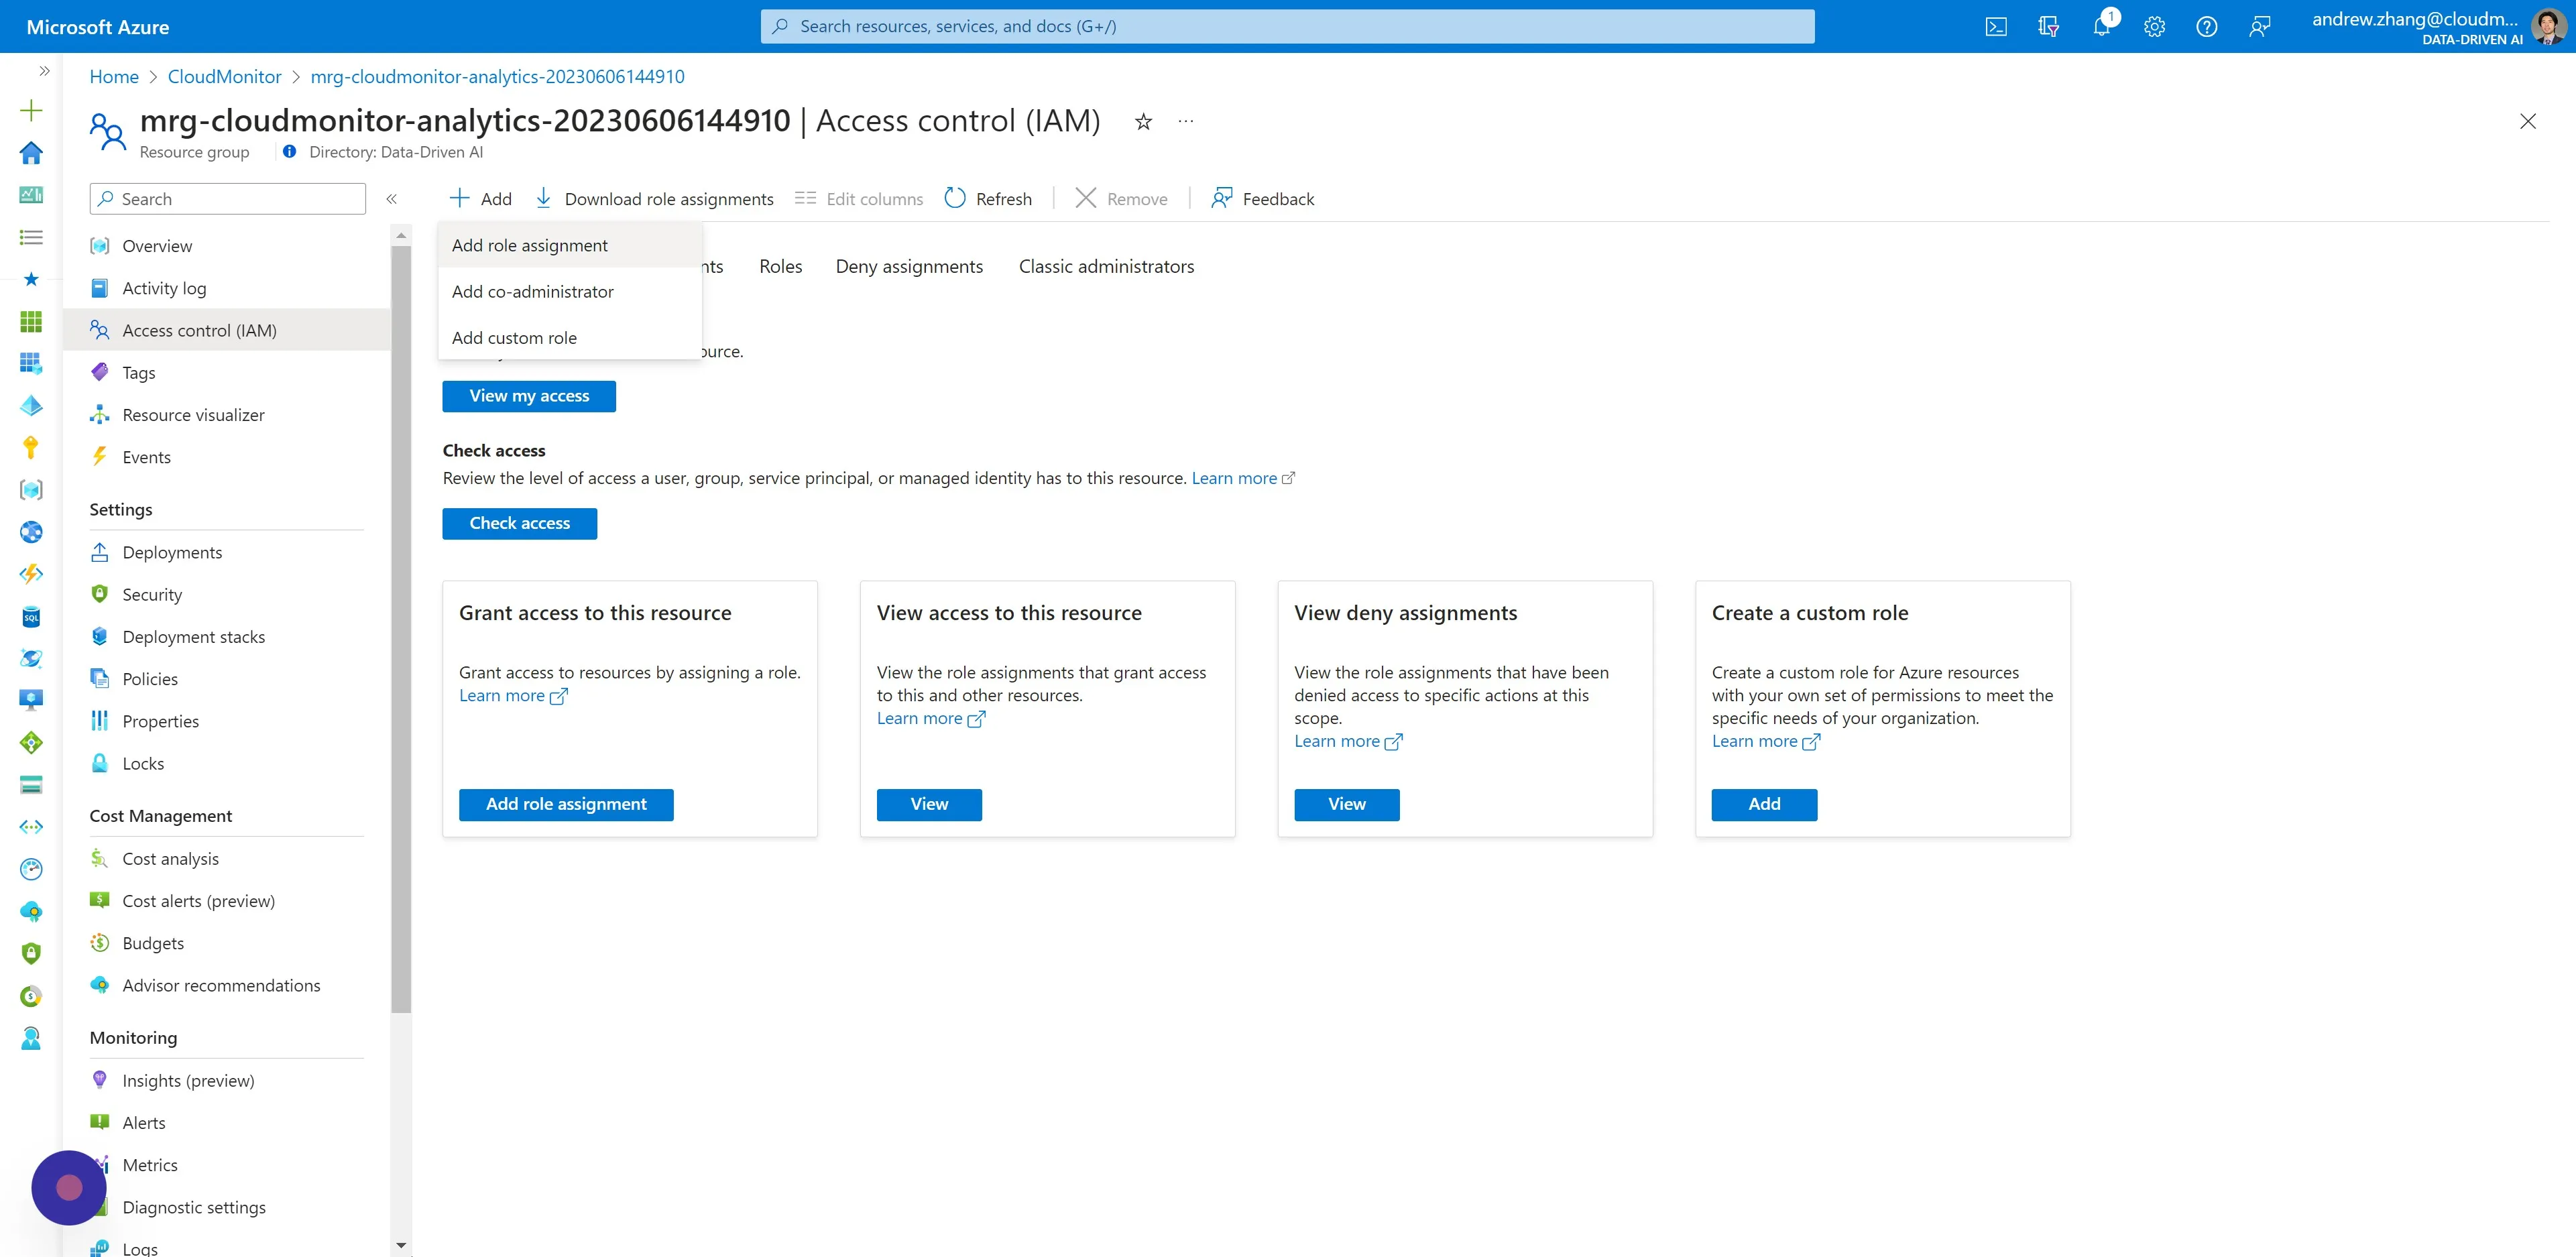
Task: Close the Access control blade
Action: point(2527,121)
